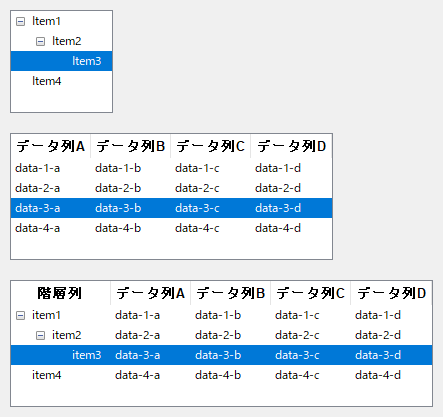Sort by データ列C header in middle table
The height and width of the screenshot is (417, 443).
click(x=211, y=146)
